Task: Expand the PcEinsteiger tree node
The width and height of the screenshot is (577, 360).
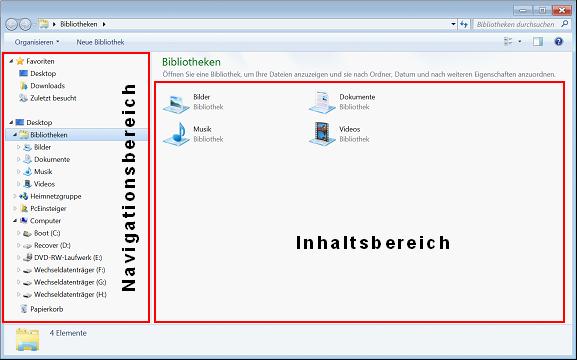Action: point(15,208)
